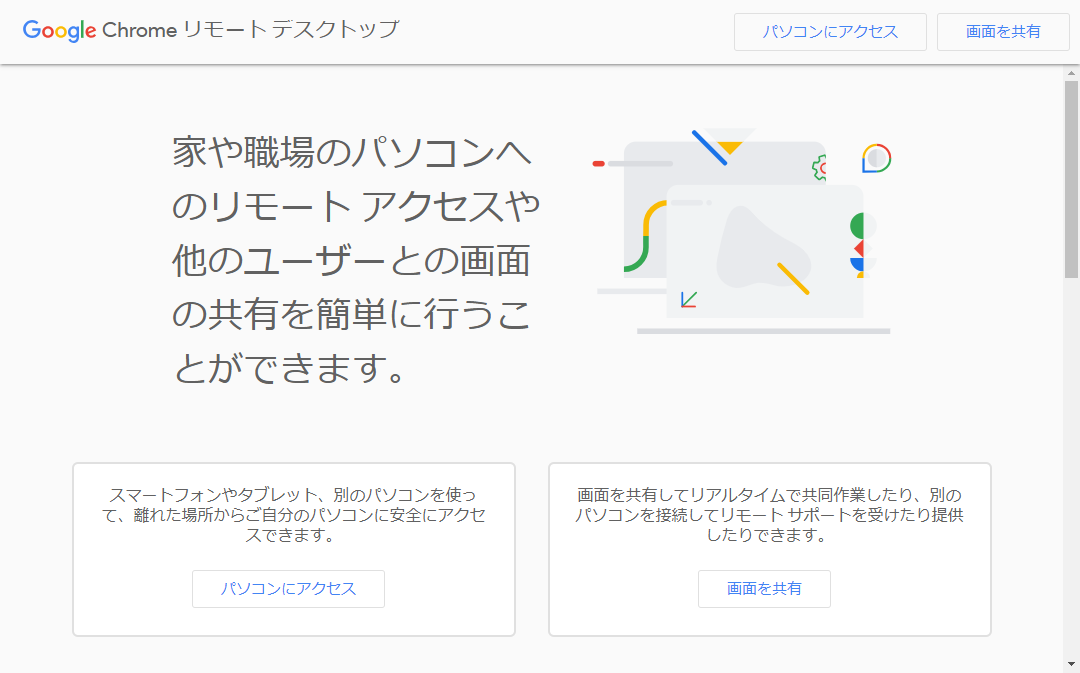
Task: Click the left card description about スマートフォン
Action: (293, 515)
